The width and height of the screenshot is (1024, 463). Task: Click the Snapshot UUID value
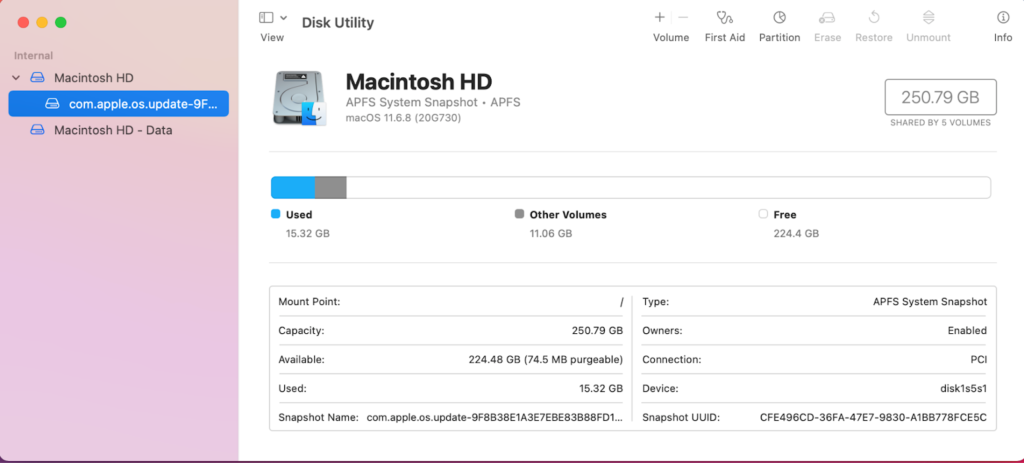873,417
